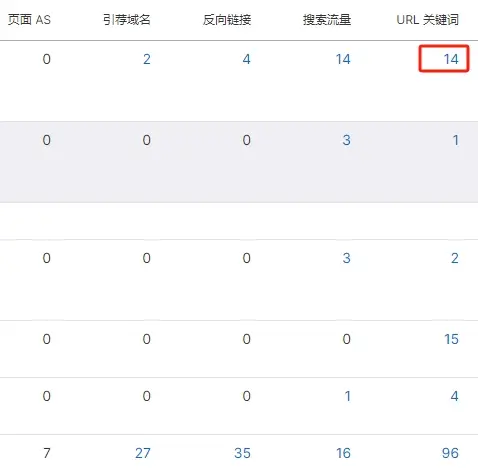Image resolution: width=478 pixels, height=472 pixels.
Task: Open the 搜索流量 value 1 link
Action: coord(347,396)
